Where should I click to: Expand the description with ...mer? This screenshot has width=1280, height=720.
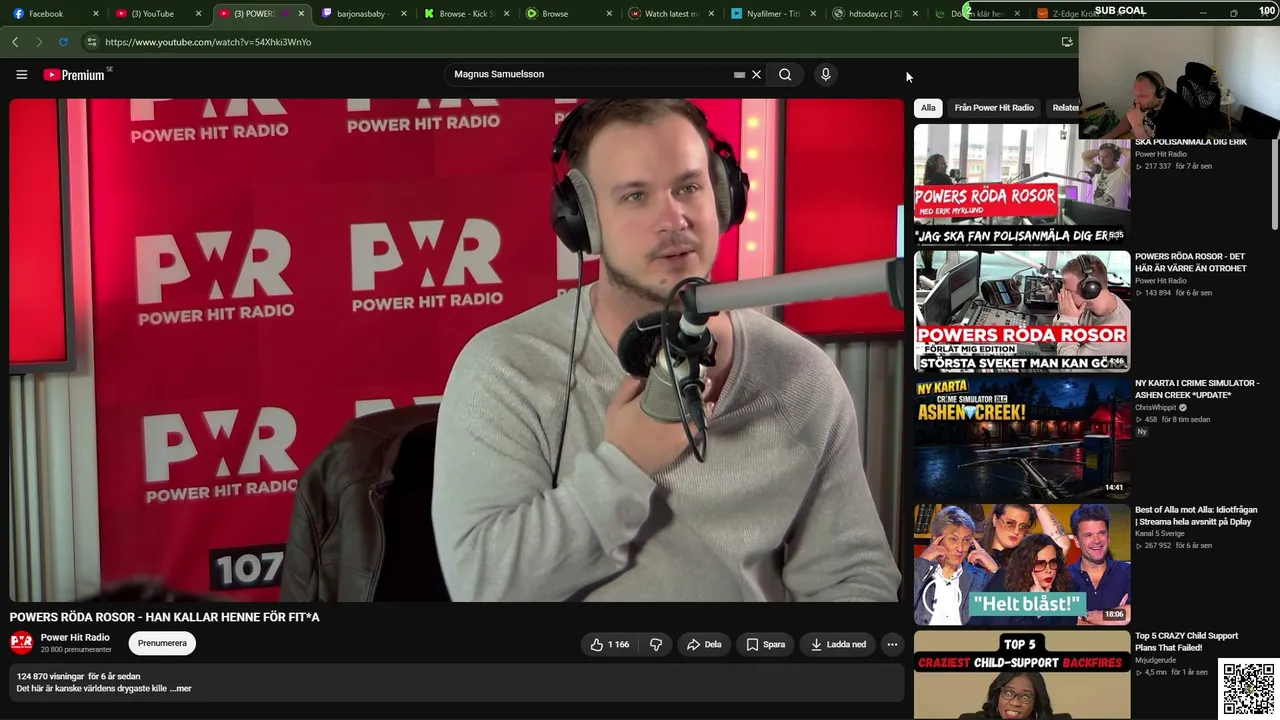[180, 689]
